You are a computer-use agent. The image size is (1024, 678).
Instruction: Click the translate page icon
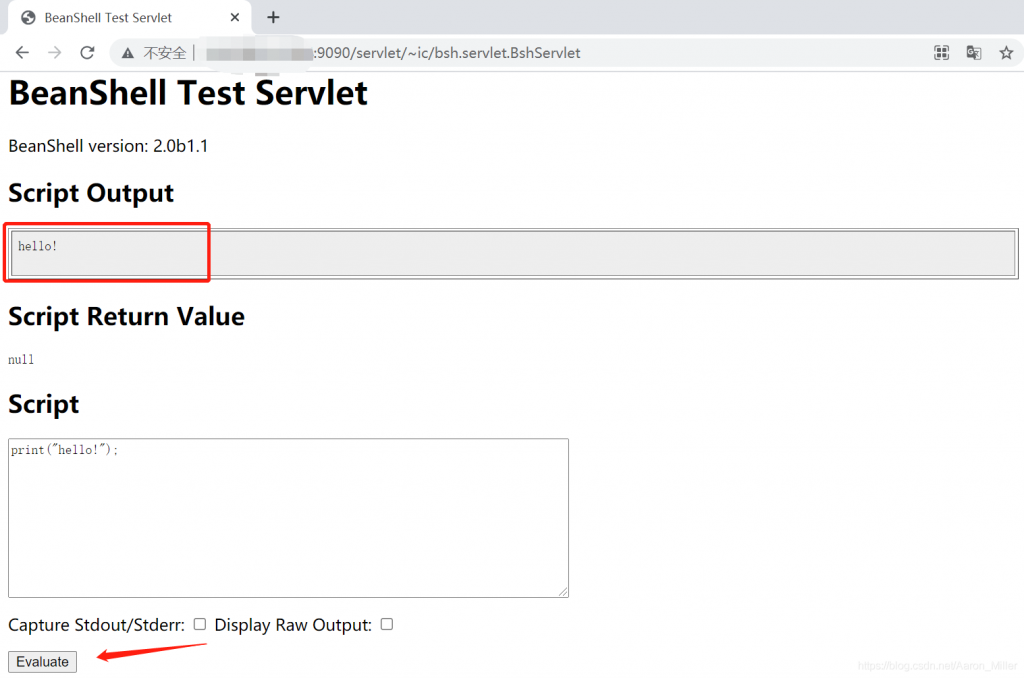pyautogui.click(x=973, y=53)
